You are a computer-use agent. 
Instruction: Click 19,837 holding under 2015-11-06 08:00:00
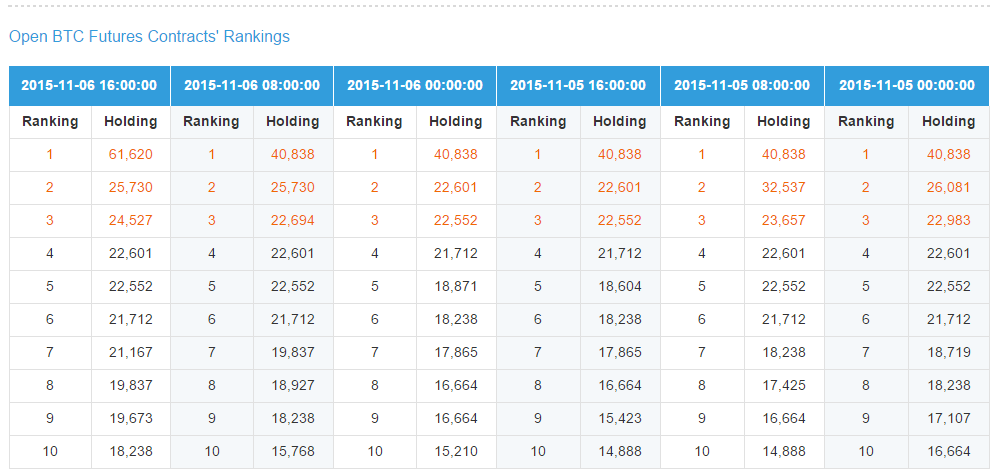pyautogui.click(x=293, y=352)
